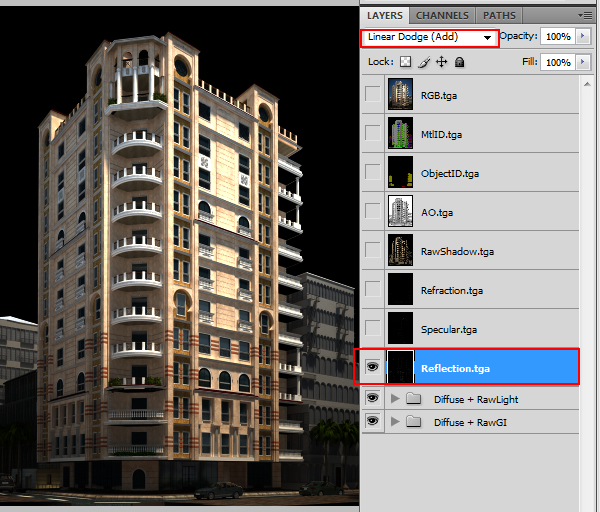Switch to the Layers tab

385,16
